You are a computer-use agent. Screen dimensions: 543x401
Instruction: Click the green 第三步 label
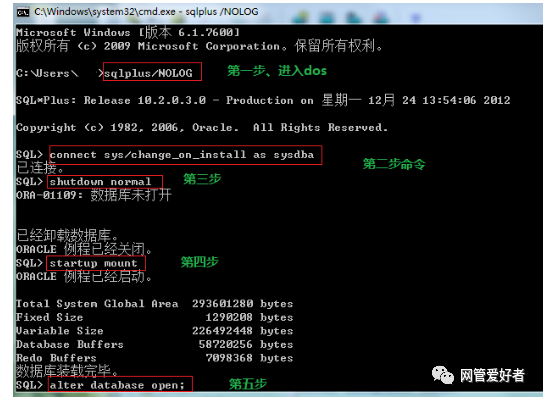(202, 179)
